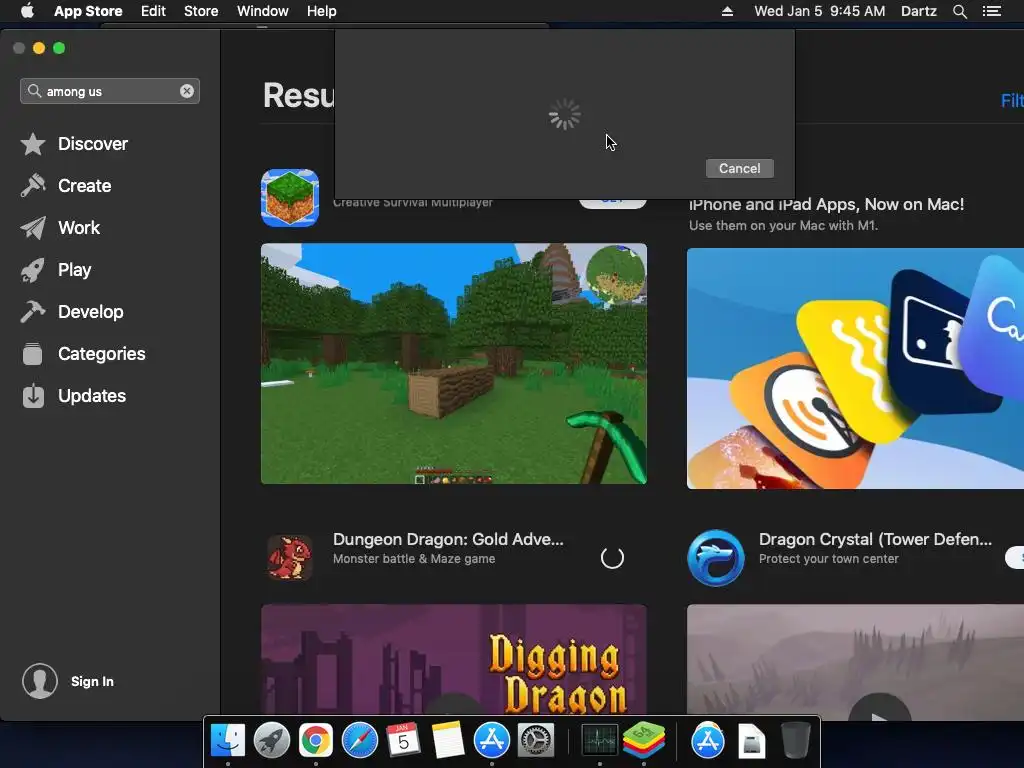Image resolution: width=1024 pixels, height=768 pixels.
Task: Click the running App Store Dock icon
Action: pos(492,741)
